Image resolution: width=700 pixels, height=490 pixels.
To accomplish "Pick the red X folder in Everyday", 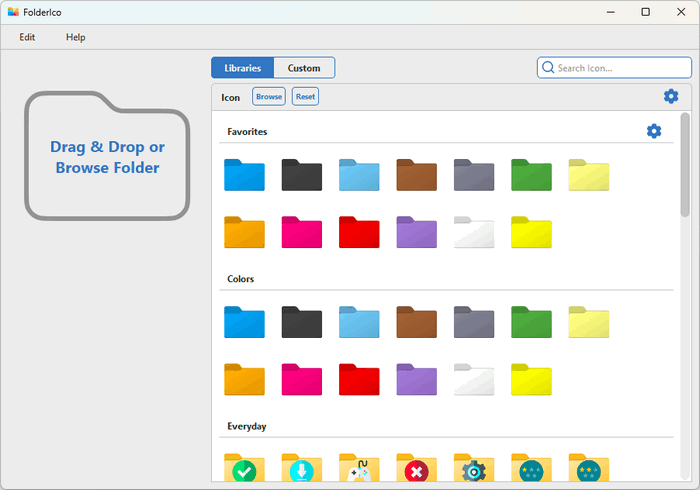I will coord(417,468).
